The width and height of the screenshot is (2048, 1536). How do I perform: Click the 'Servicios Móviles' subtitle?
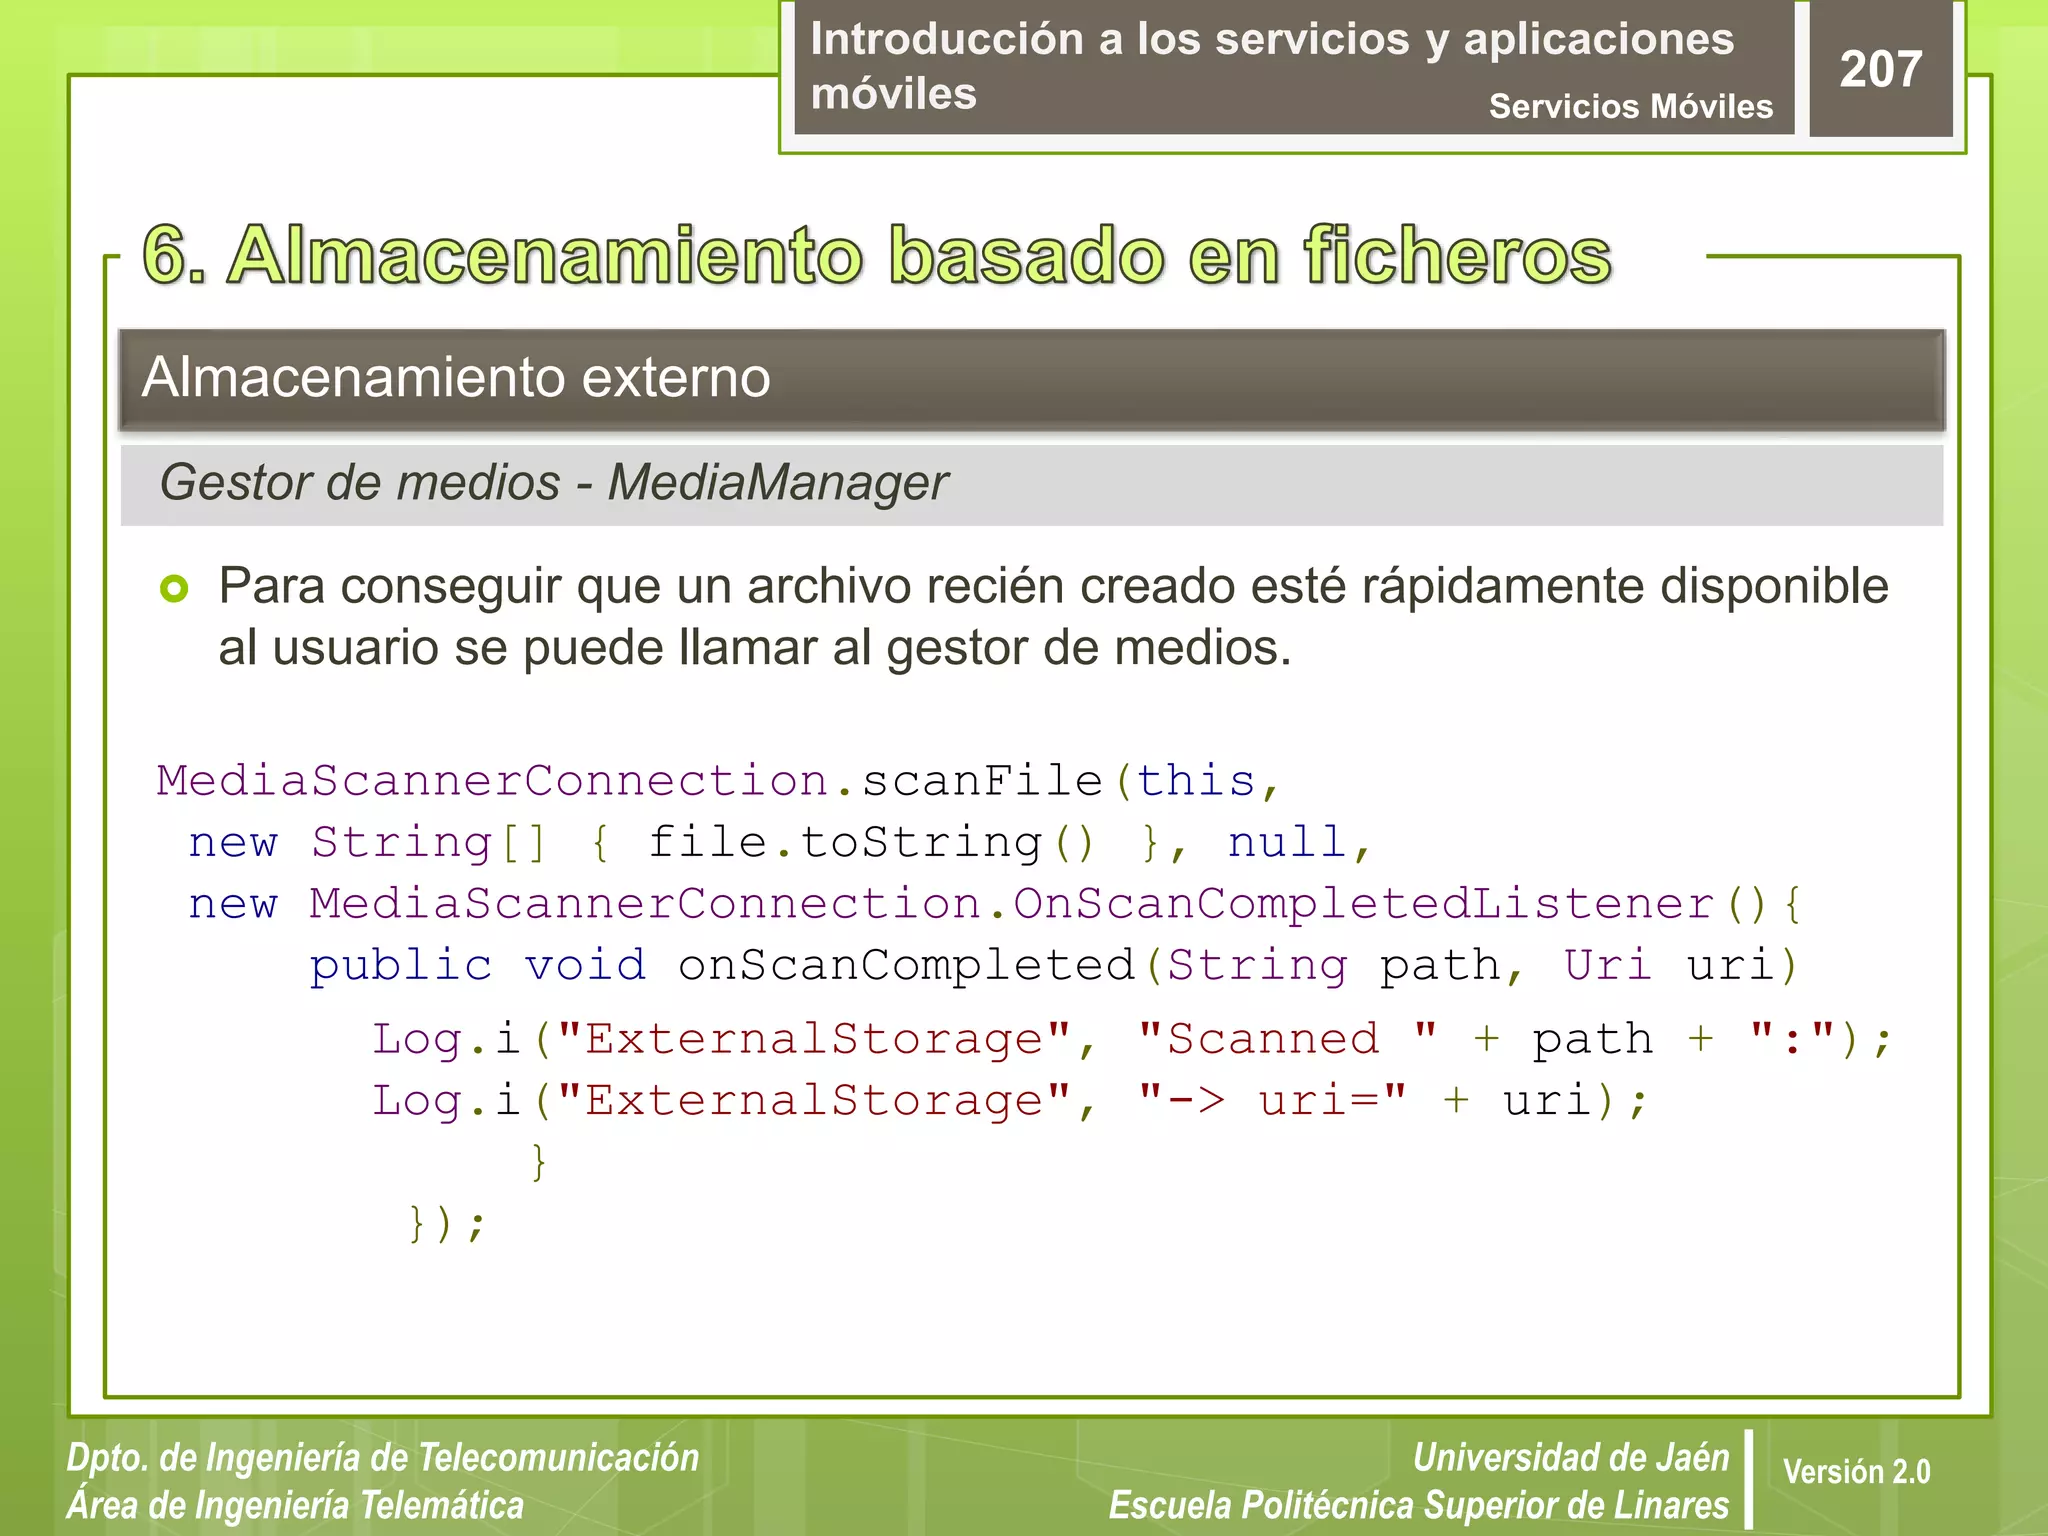tap(1630, 106)
